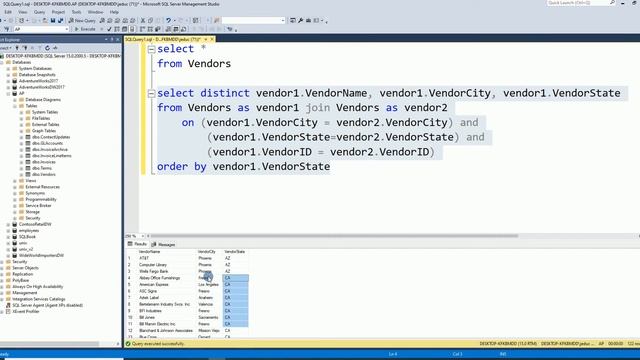Open the Tools menu

click(76, 12)
